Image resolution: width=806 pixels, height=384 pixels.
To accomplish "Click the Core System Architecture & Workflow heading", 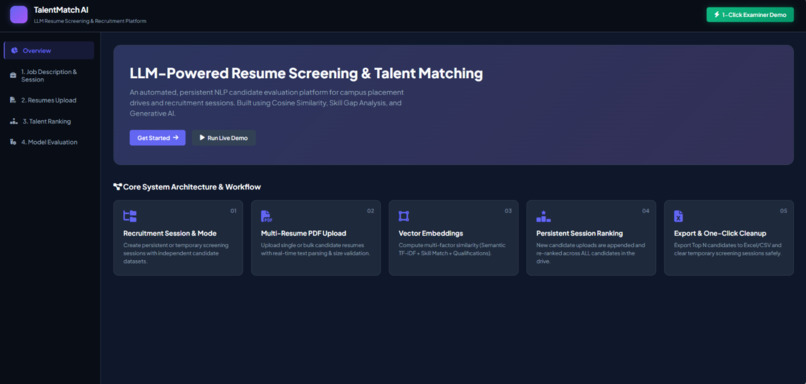I will (x=192, y=187).
